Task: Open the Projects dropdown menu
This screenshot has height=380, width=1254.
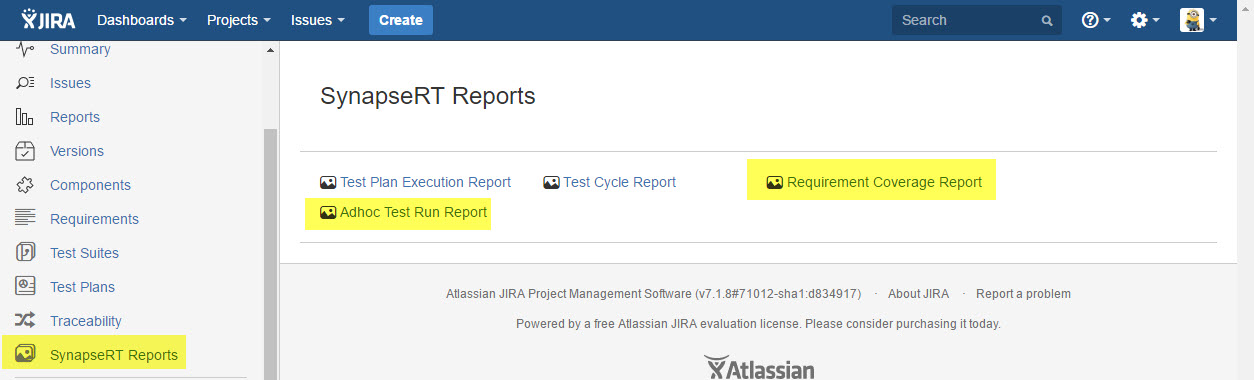Action: (238, 20)
